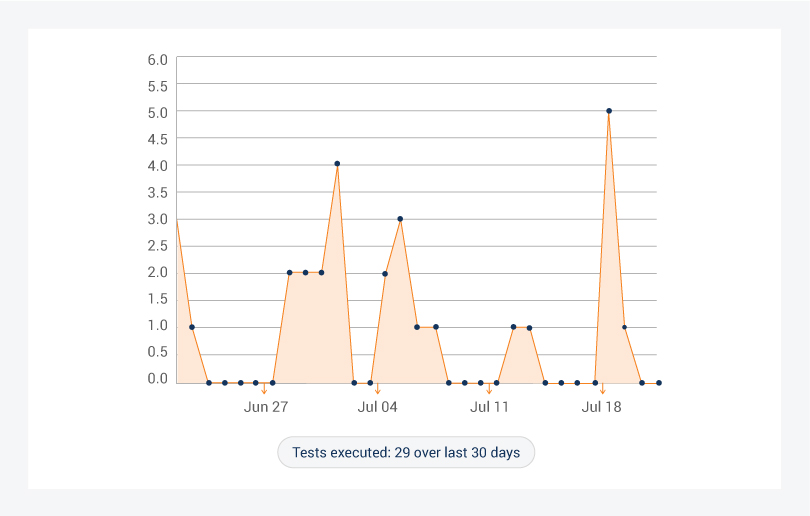
Task: Click the Jul 11 date label
Action: point(489,407)
